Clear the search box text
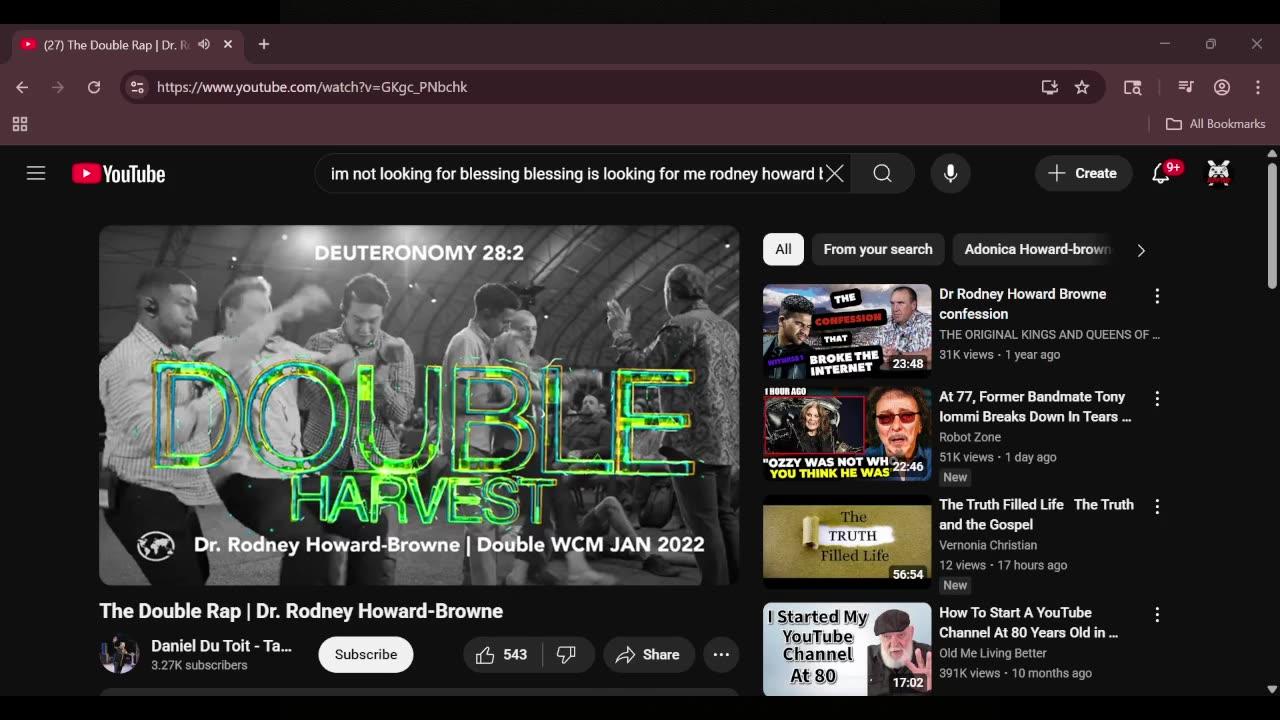Viewport: 1280px width, 720px height. click(834, 173)
